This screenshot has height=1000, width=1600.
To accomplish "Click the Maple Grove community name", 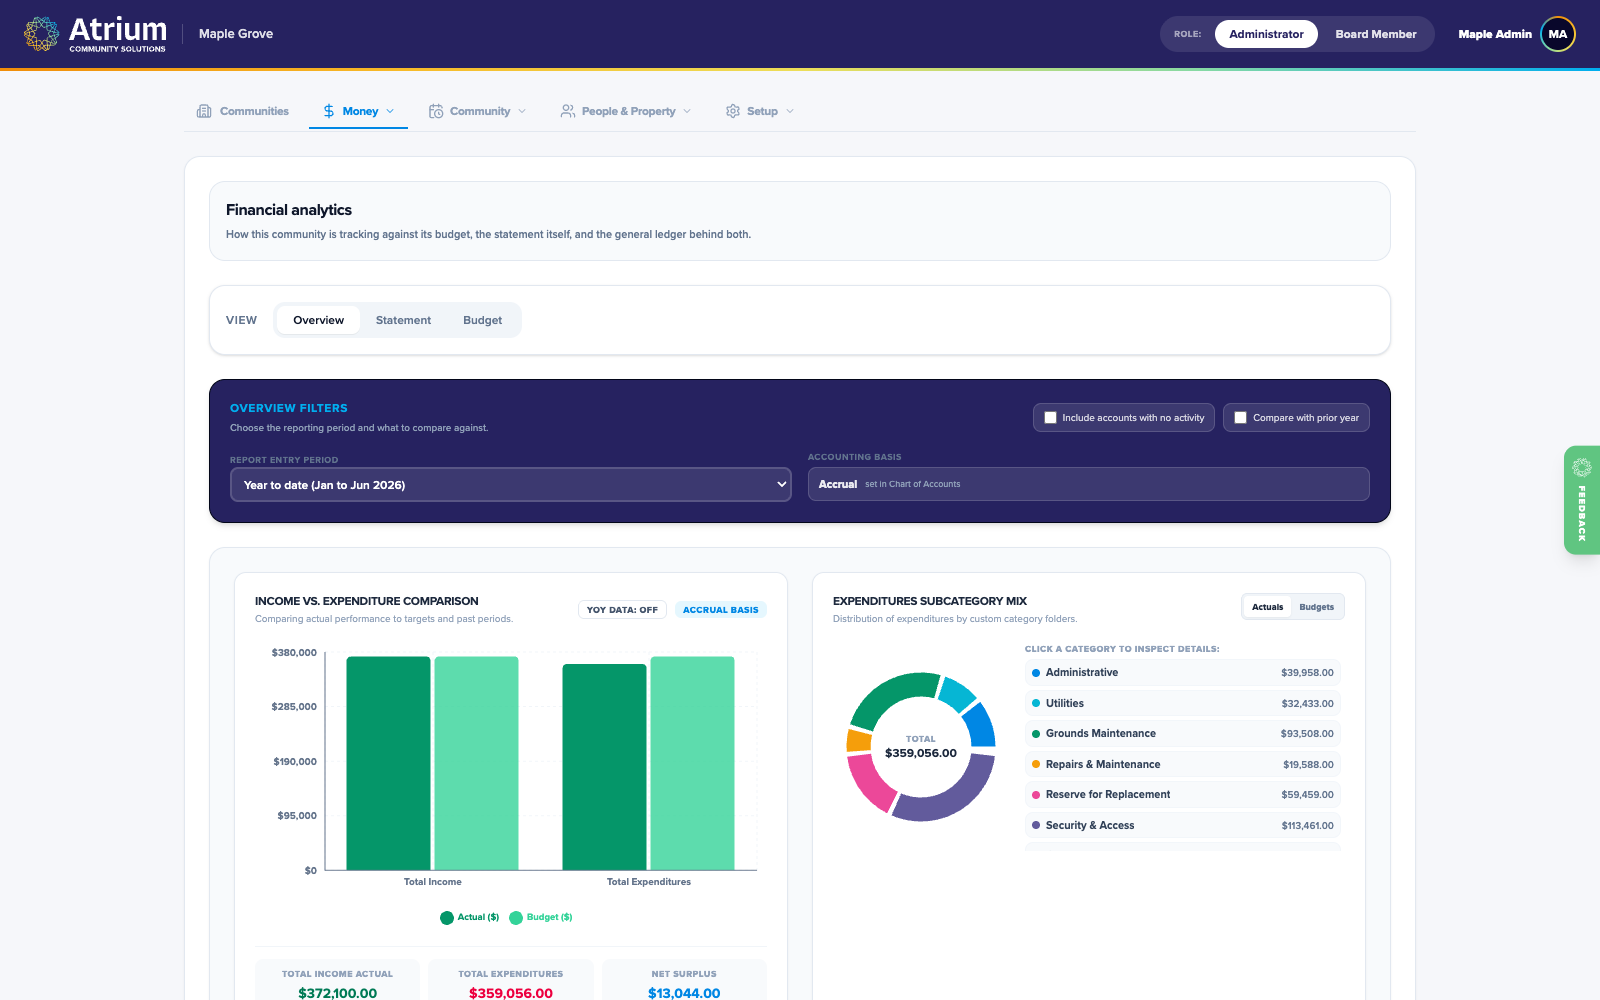I will click(x=236, y=34).
